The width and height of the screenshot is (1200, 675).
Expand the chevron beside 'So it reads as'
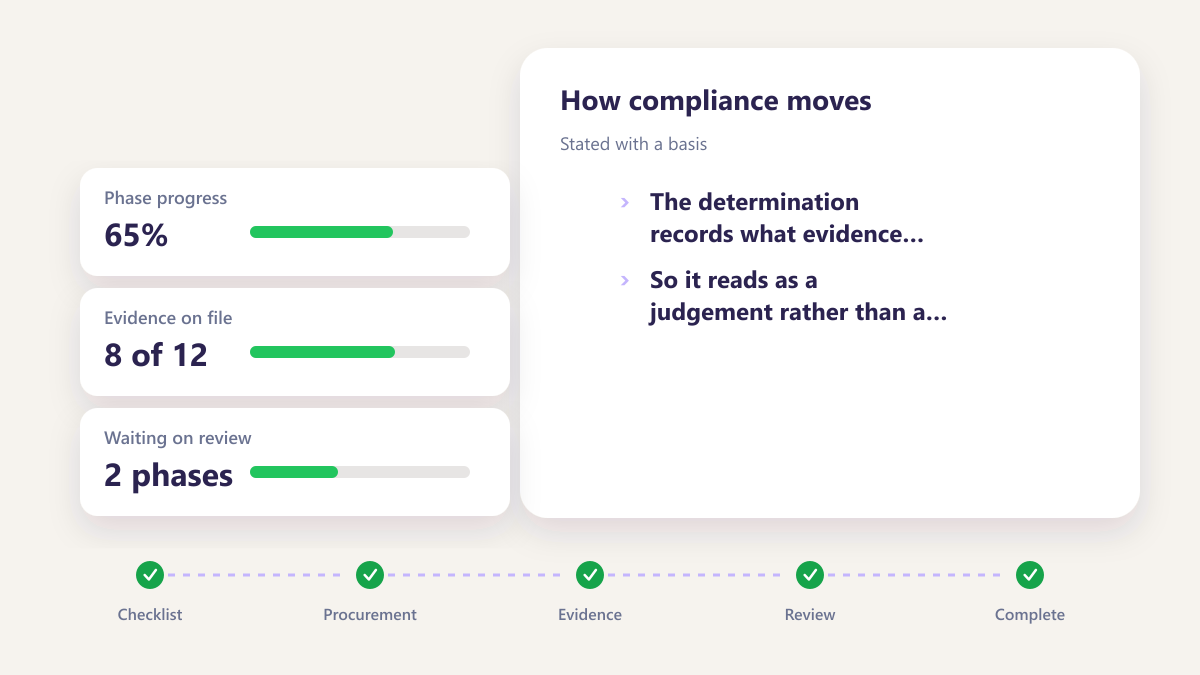click(625, 281)
